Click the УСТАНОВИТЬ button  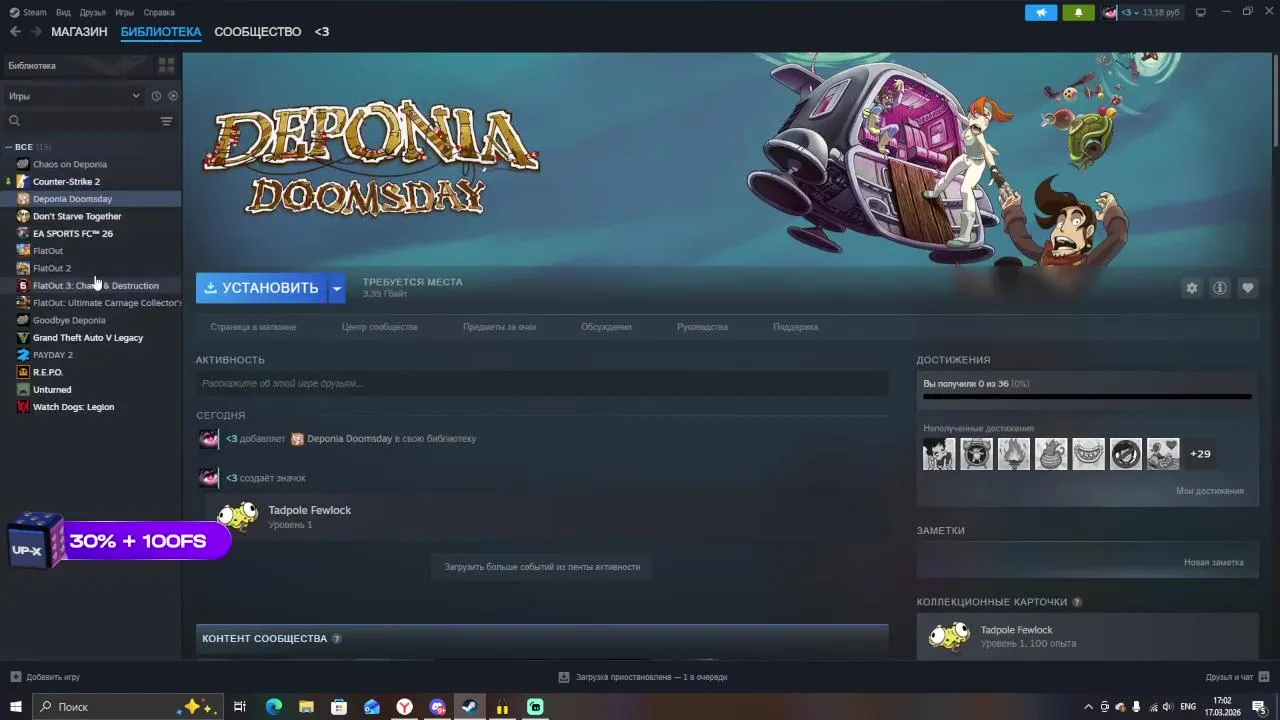click(x=262, y=288)
